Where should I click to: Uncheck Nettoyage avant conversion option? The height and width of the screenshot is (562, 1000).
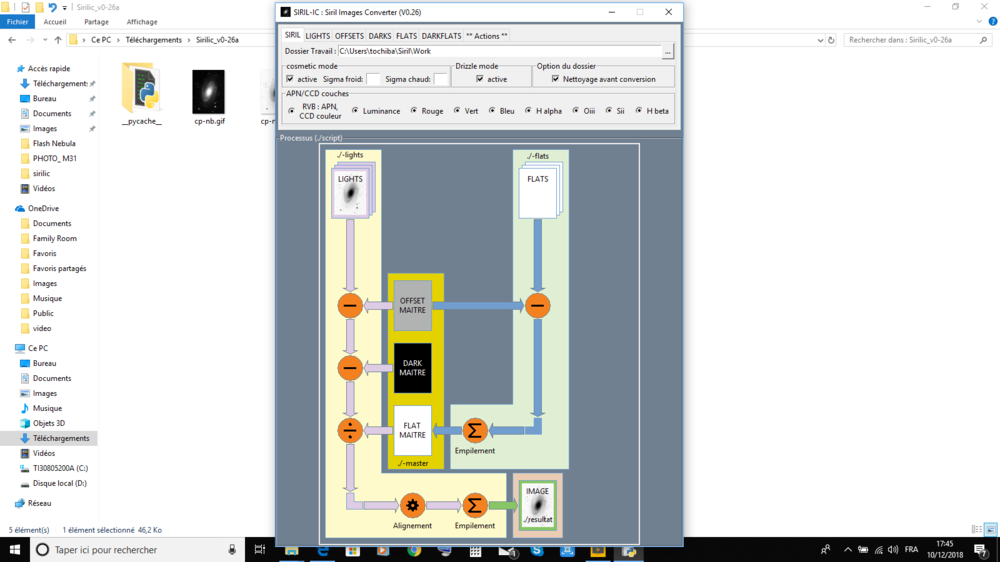[555, 79]
